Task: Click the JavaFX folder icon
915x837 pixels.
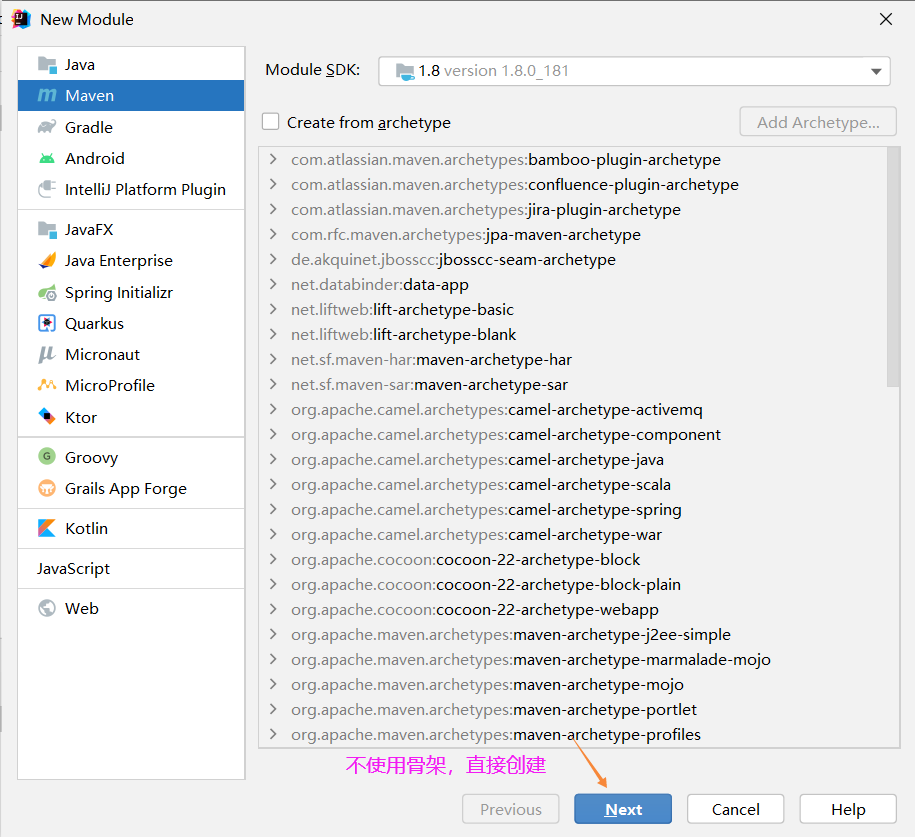Action: [x=47, y=229]
